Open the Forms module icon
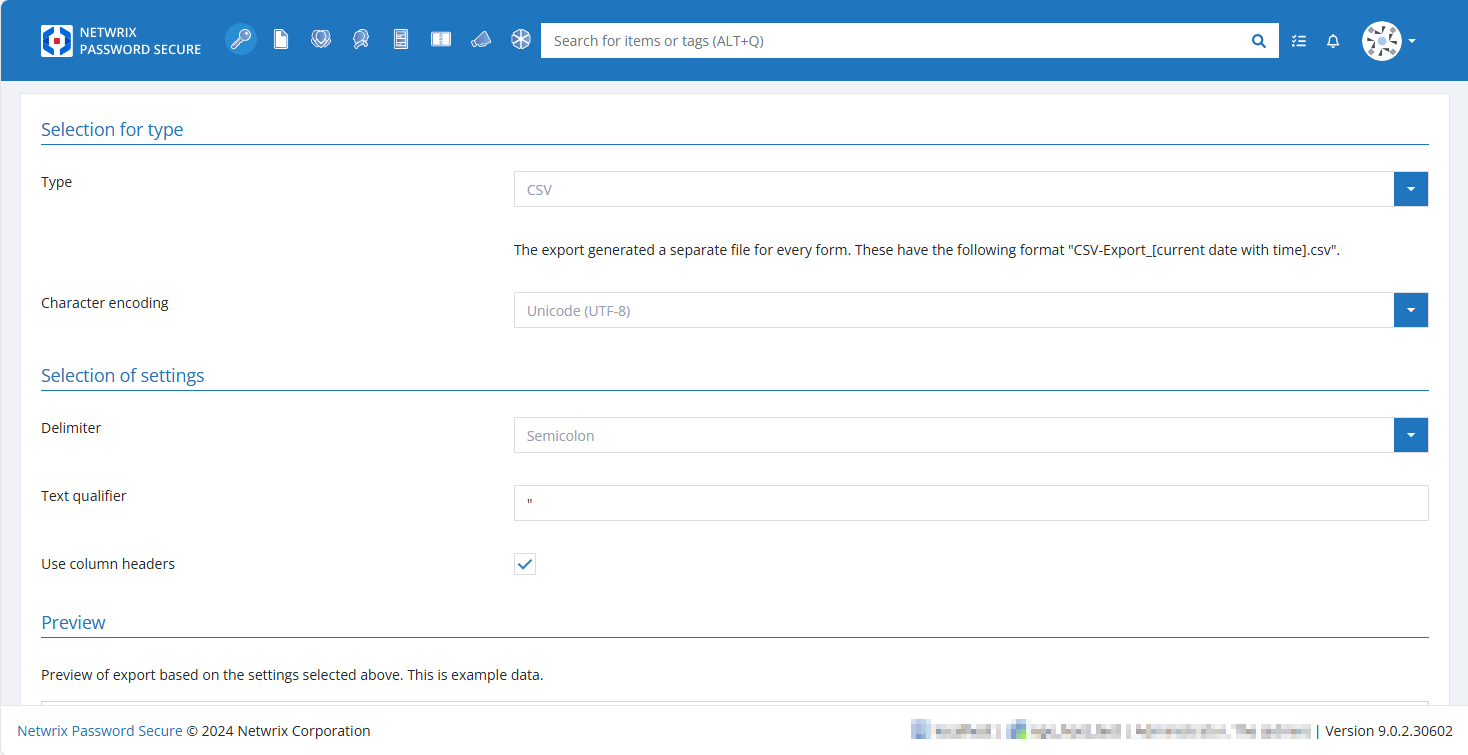Viewport: 1468px width, 755px height. 401,40
